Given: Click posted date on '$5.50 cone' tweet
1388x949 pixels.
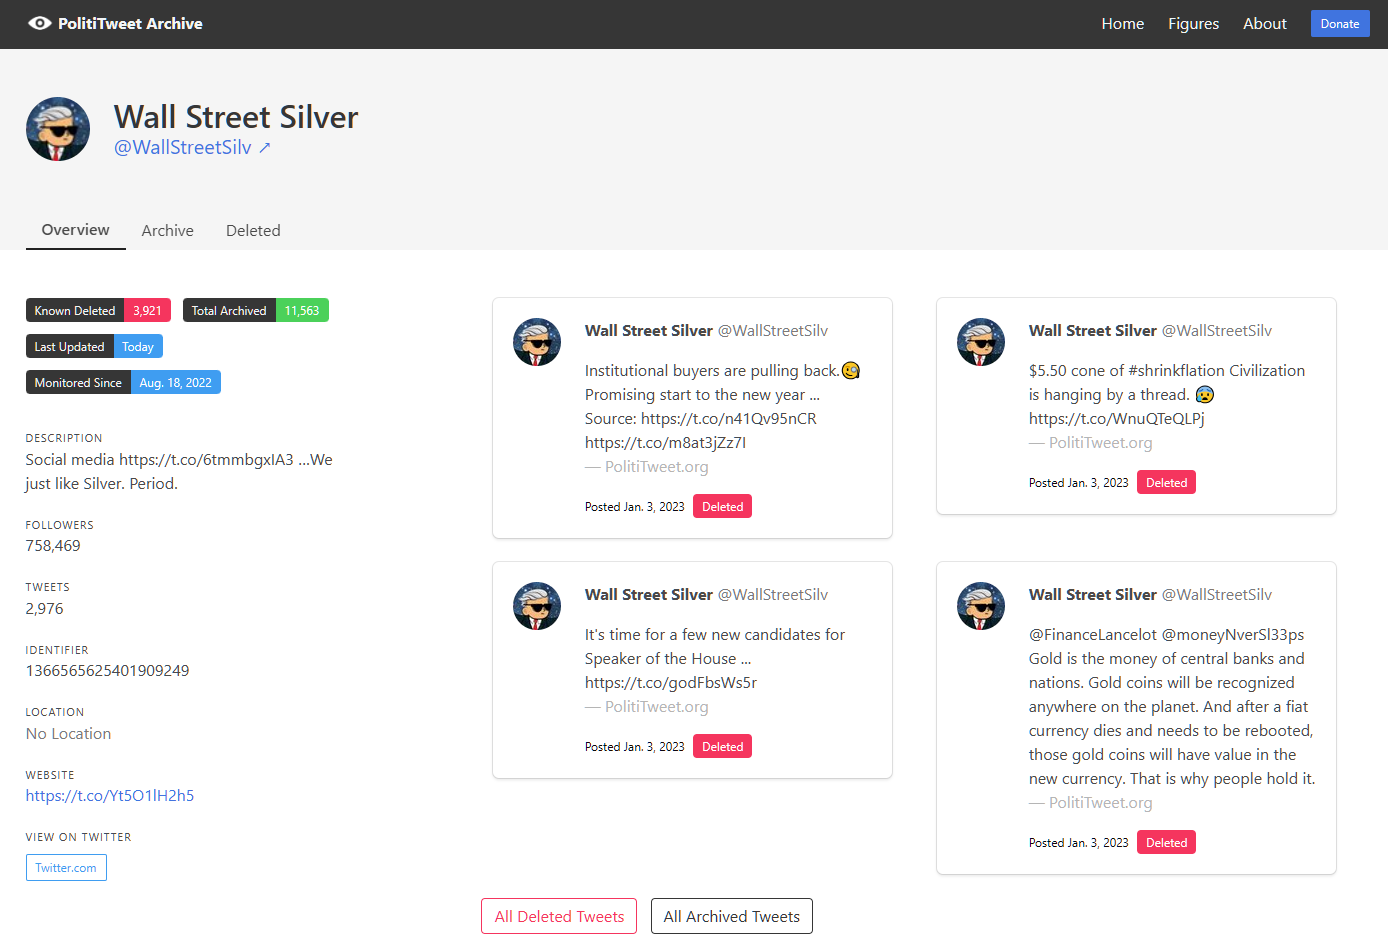Looking at the screenshot, I should [x=1079, y=483].
